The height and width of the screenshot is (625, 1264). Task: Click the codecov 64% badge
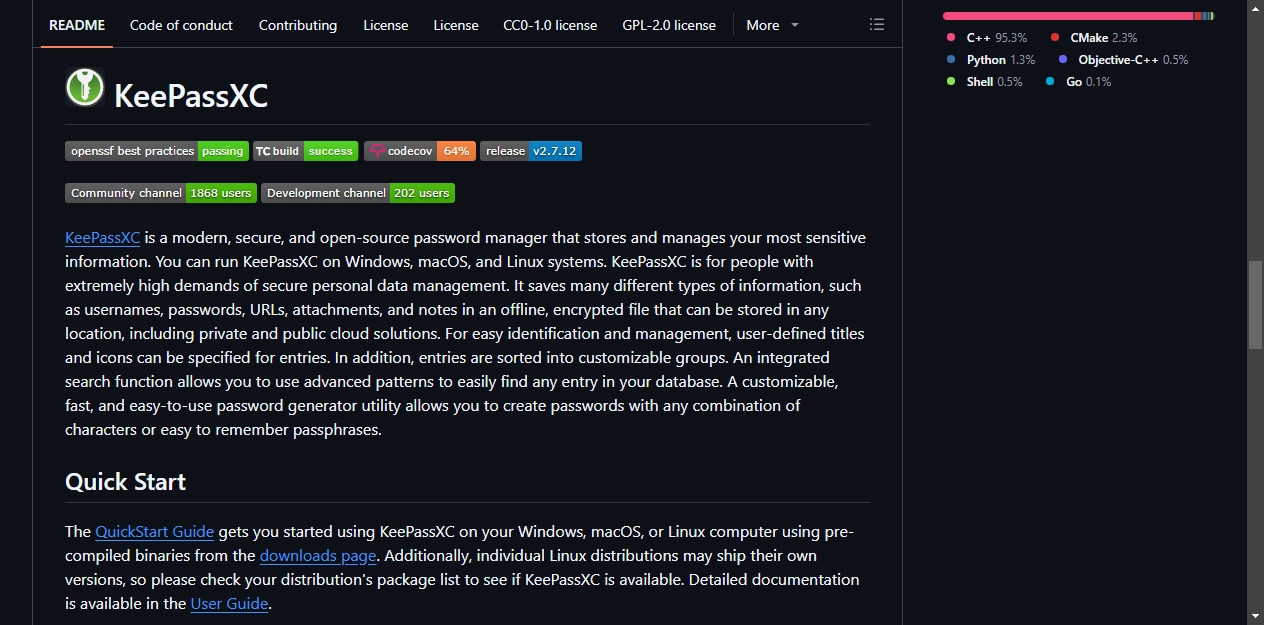click(x=420, y=151)
